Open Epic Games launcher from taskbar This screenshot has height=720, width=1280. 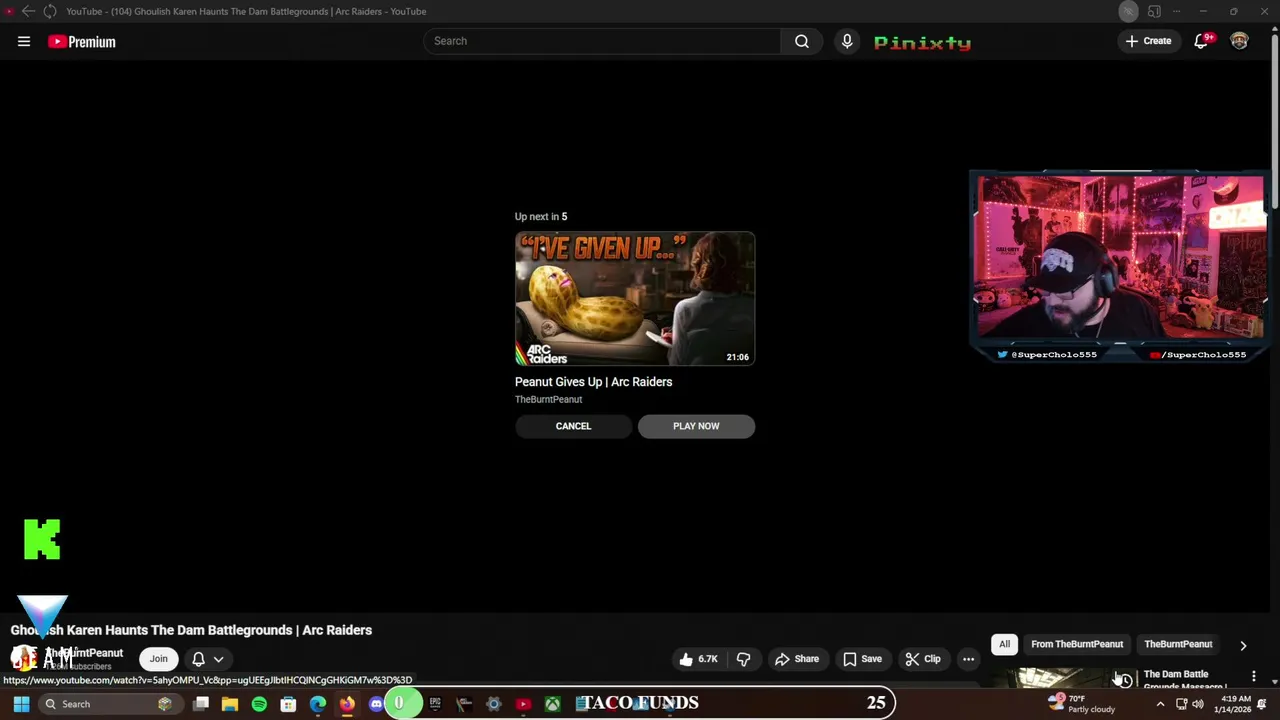coord(435,704)
